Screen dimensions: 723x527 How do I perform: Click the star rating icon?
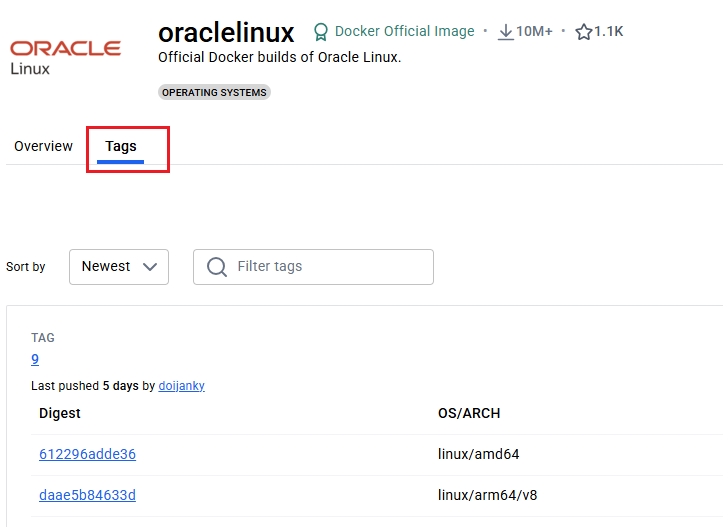click(584, 32)
